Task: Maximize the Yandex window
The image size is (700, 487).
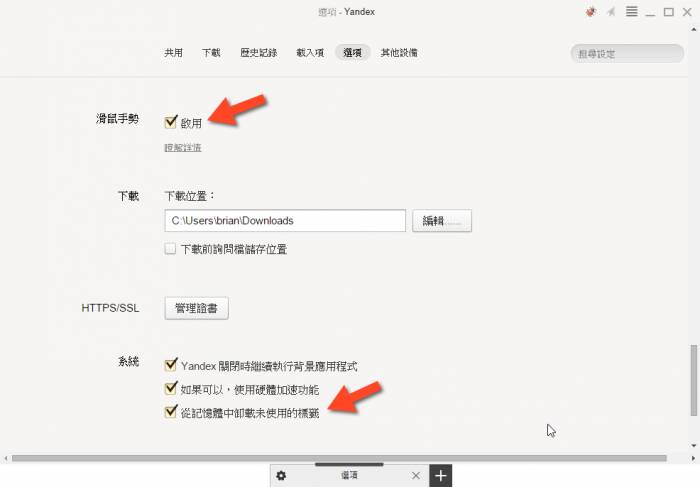Action: click(x=668, y=12)
